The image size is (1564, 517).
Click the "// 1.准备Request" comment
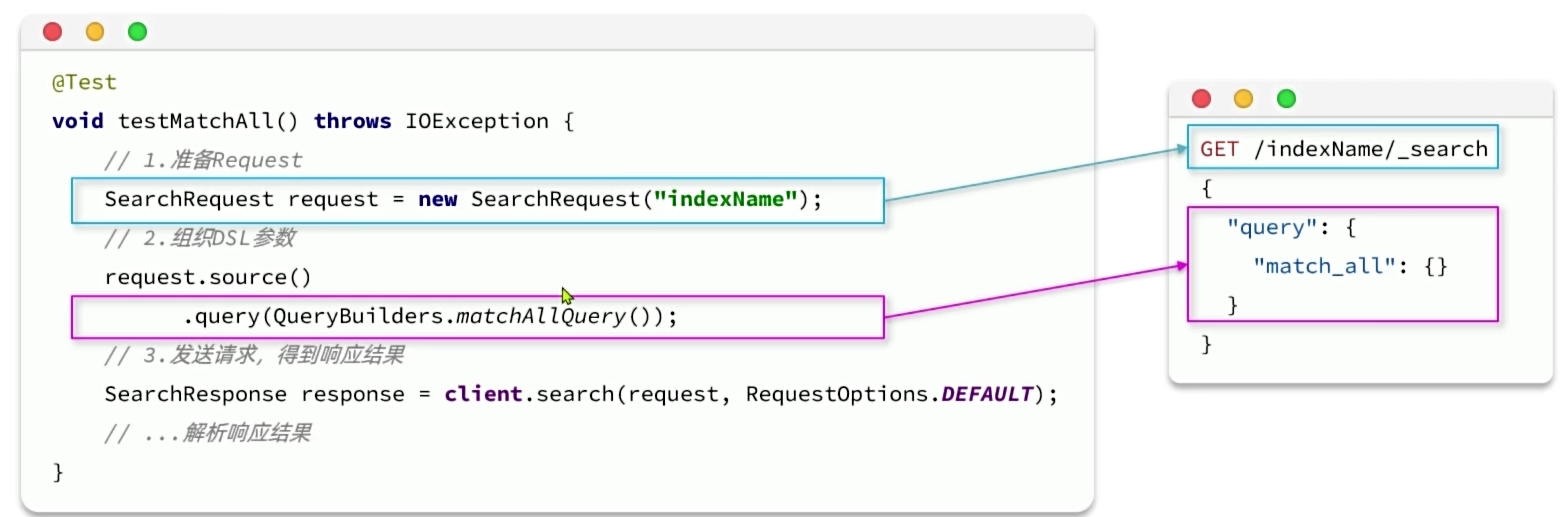tap(202, 160)
